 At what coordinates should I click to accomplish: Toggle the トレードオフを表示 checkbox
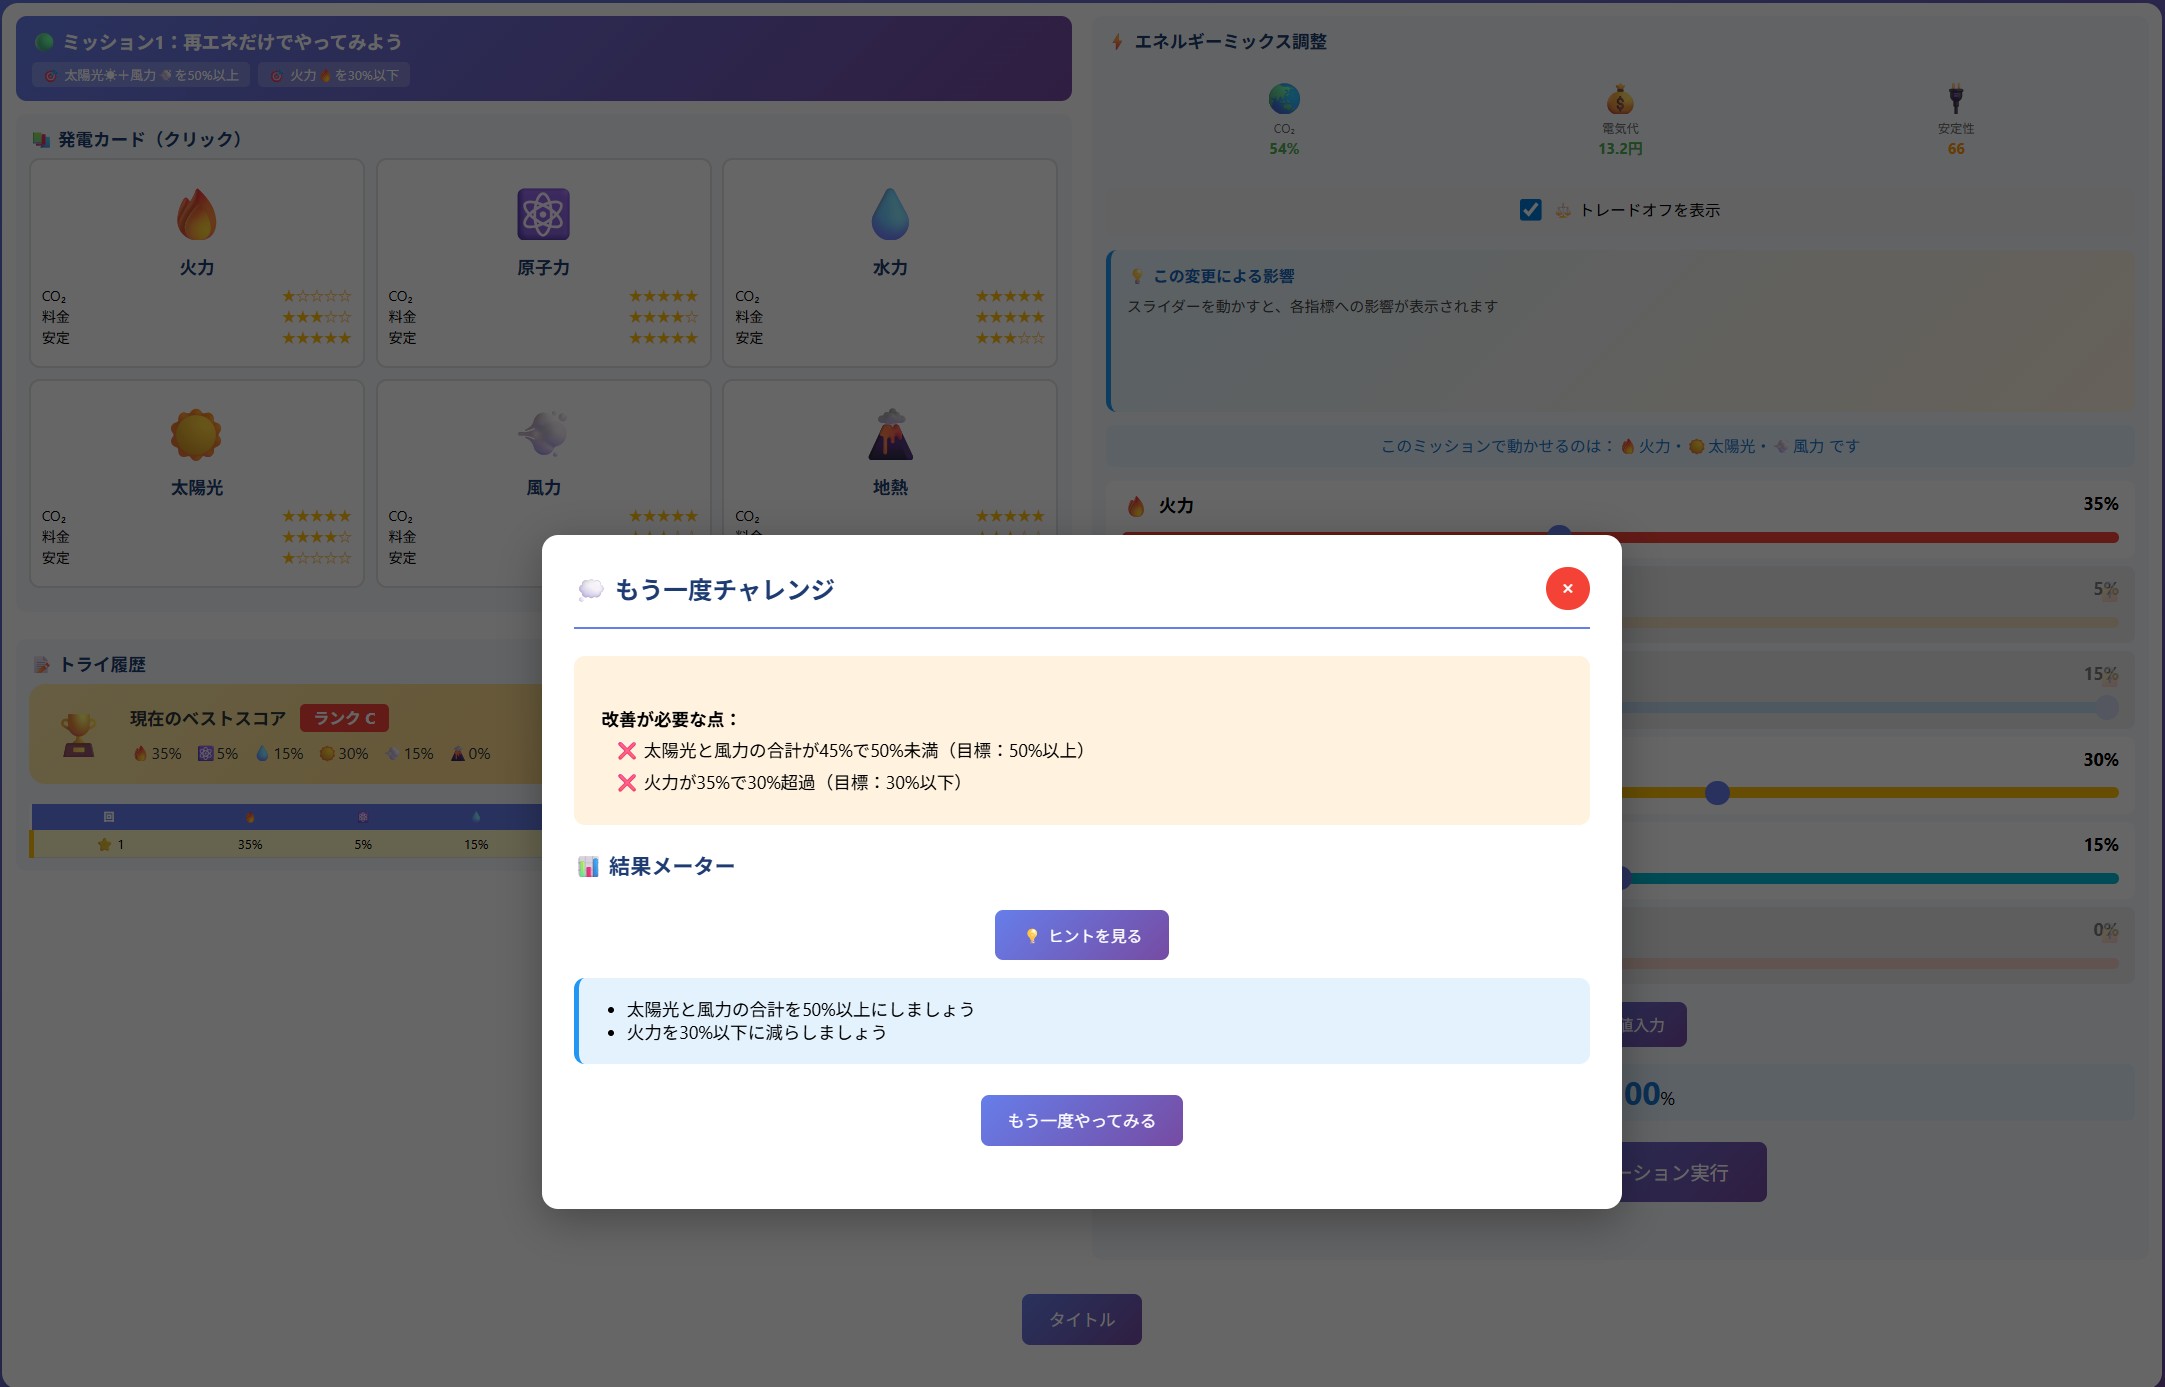coord(1530,210)
